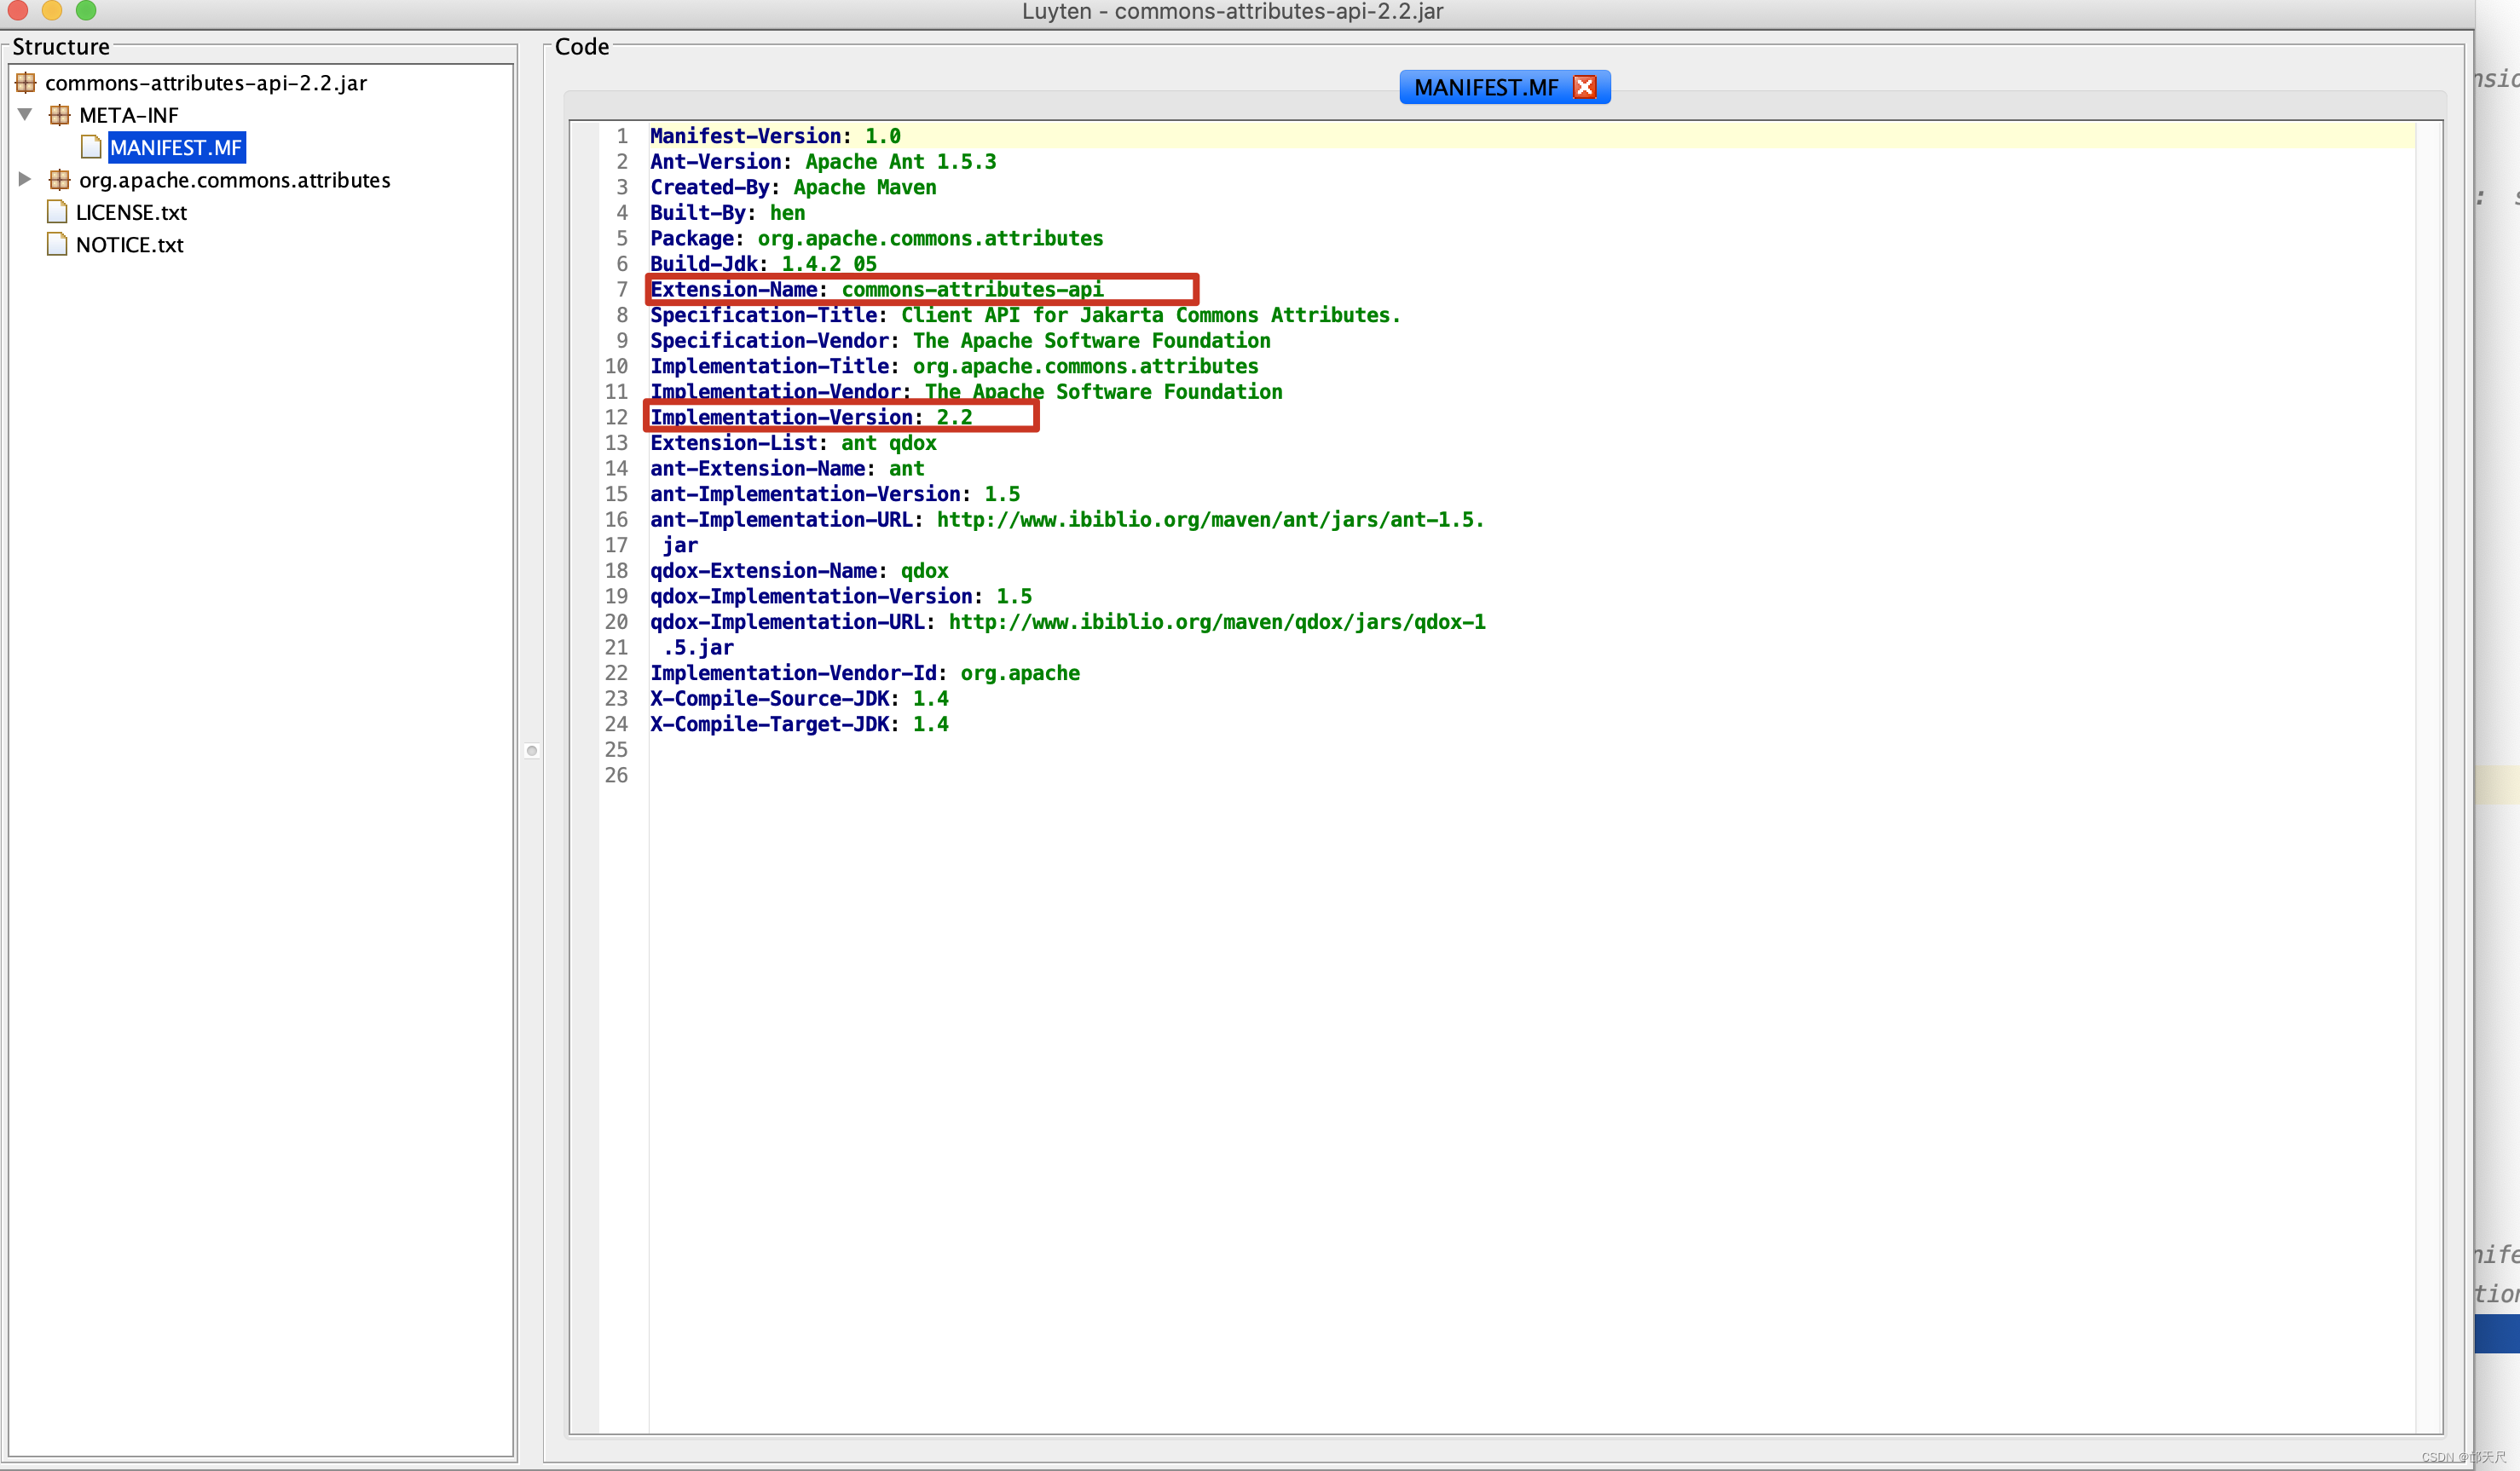
Task: Collapse the META-INF folder triangle
Action: [25, 114]
